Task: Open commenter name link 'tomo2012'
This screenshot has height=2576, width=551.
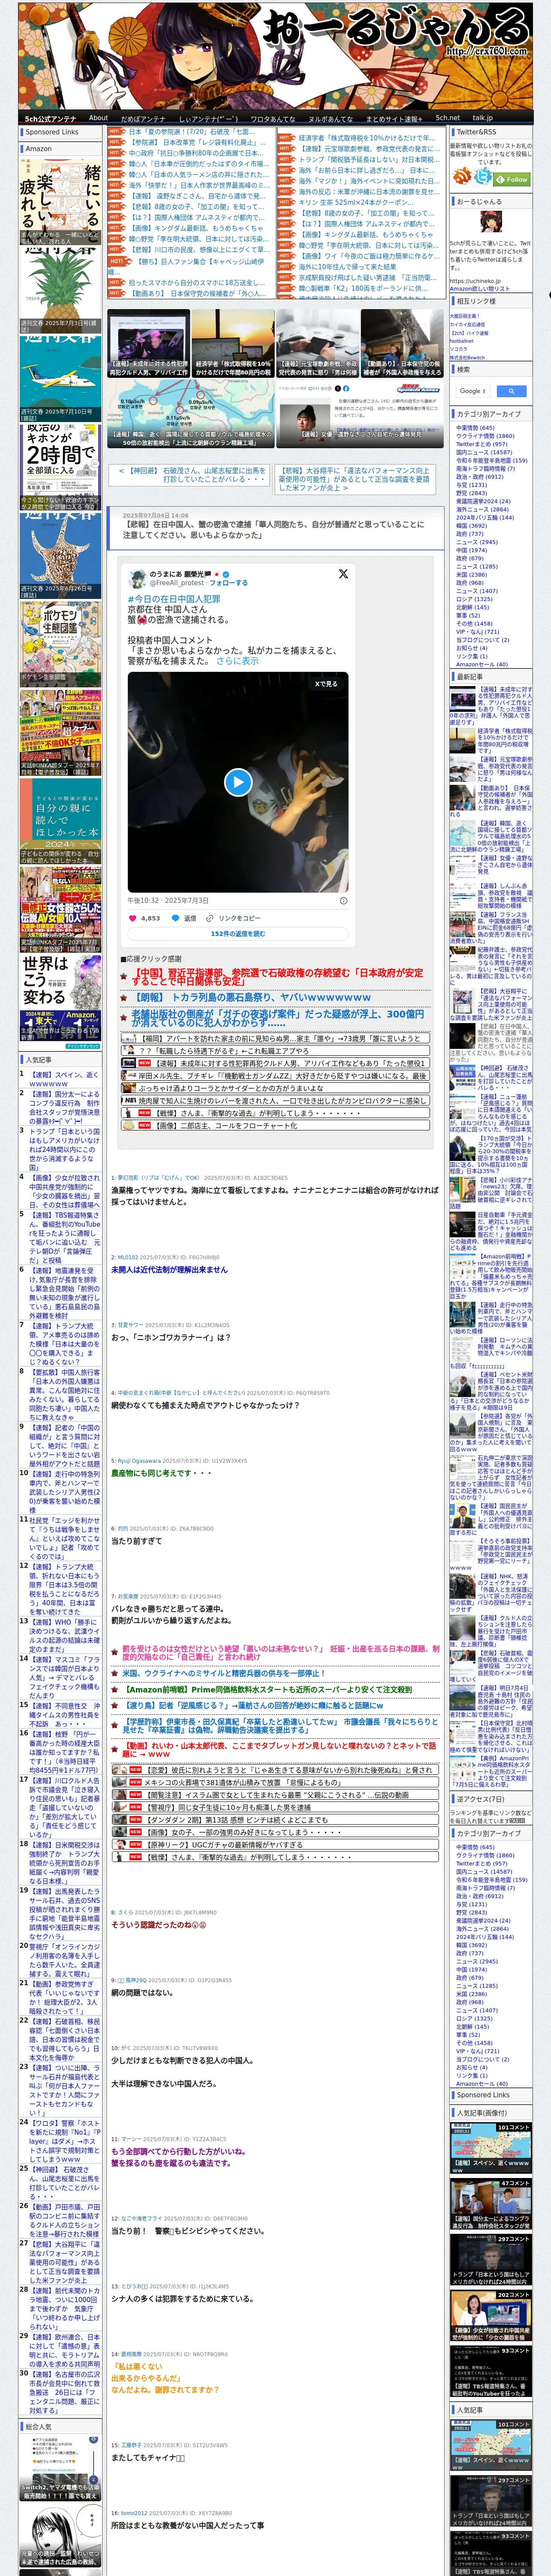Action: click(134, 2513)
